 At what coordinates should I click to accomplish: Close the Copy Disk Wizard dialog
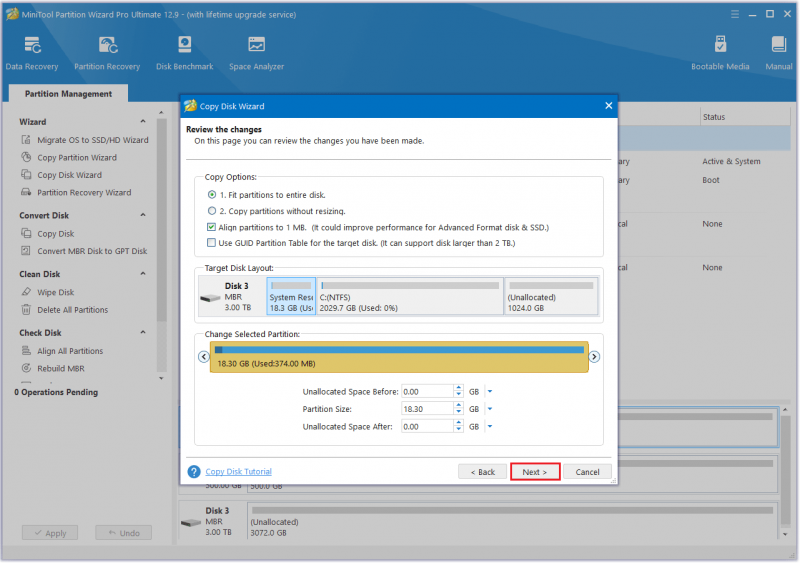[x=608, y=106]
